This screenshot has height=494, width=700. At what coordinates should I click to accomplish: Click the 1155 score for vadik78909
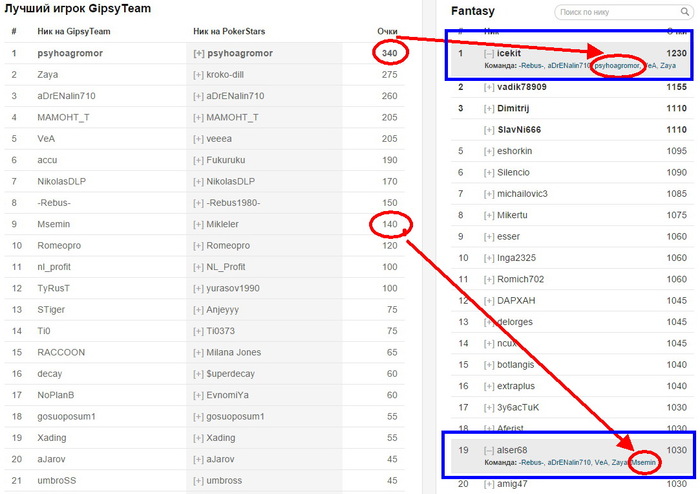(676, 87)
